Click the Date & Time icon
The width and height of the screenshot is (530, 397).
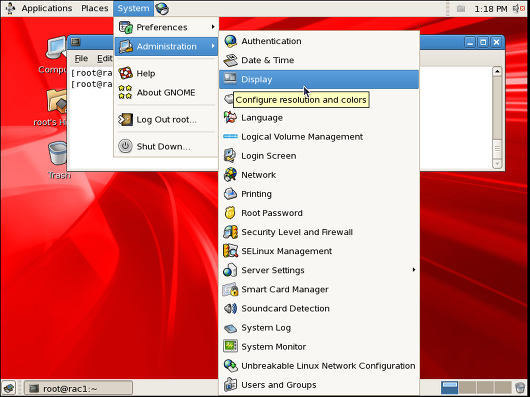click(x=231, y=60)
